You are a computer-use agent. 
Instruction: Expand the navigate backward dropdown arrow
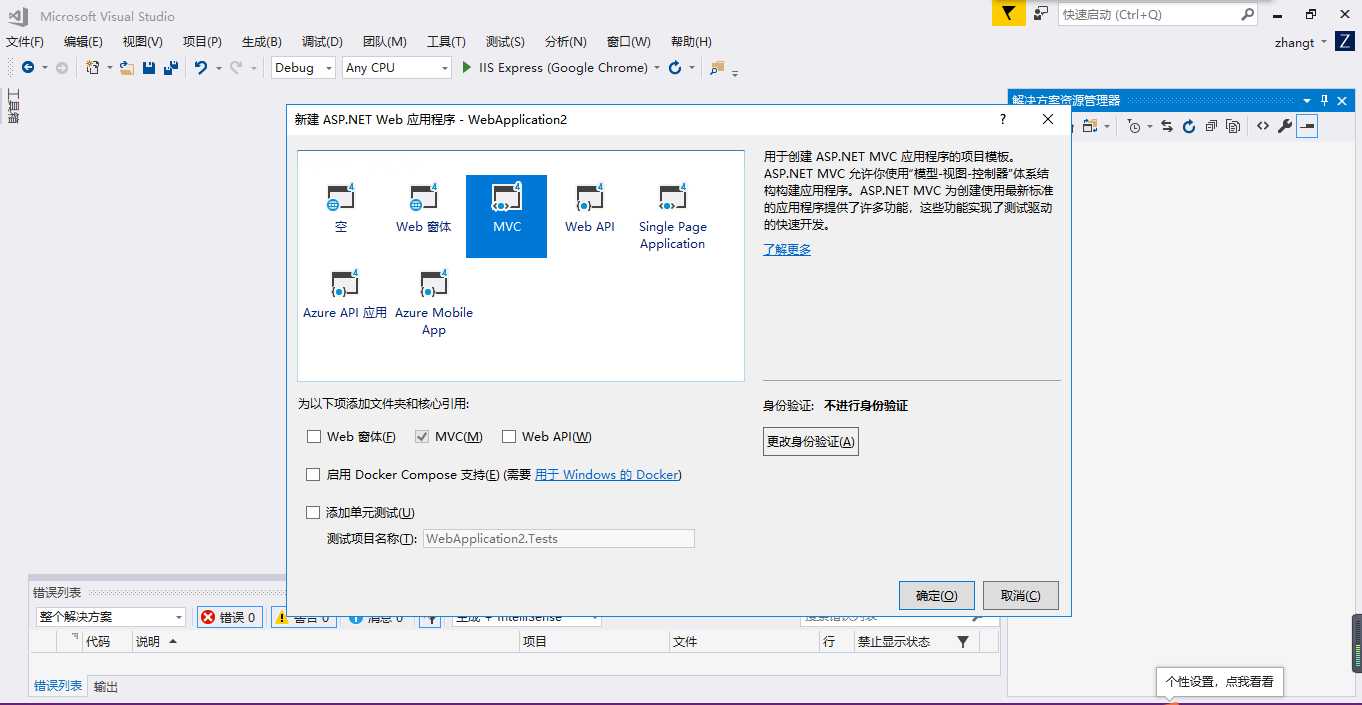44,68
